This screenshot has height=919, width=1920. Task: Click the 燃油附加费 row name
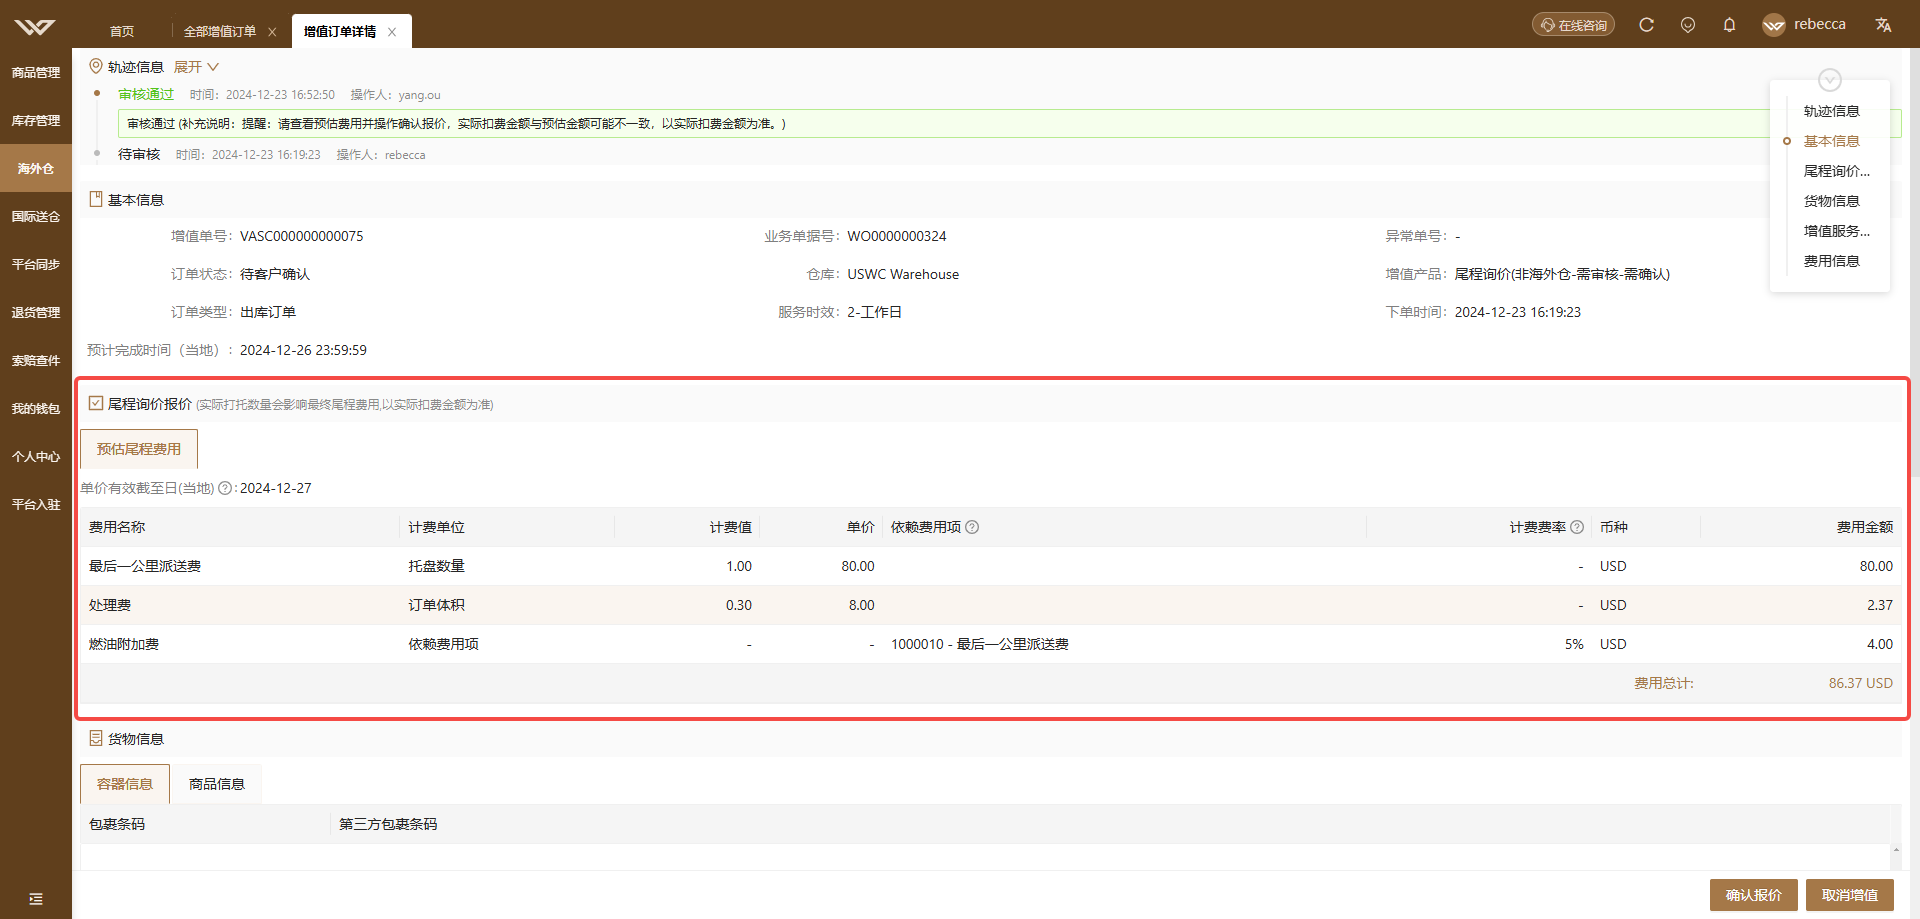pos(124,644)
